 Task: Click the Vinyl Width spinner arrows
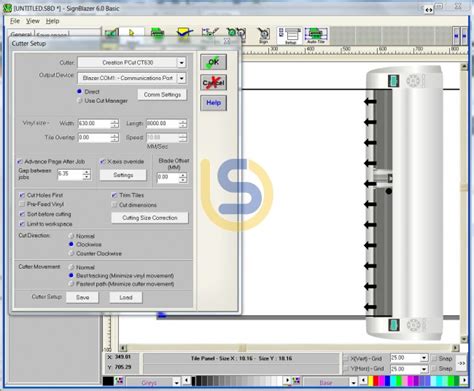coord(114,124)
